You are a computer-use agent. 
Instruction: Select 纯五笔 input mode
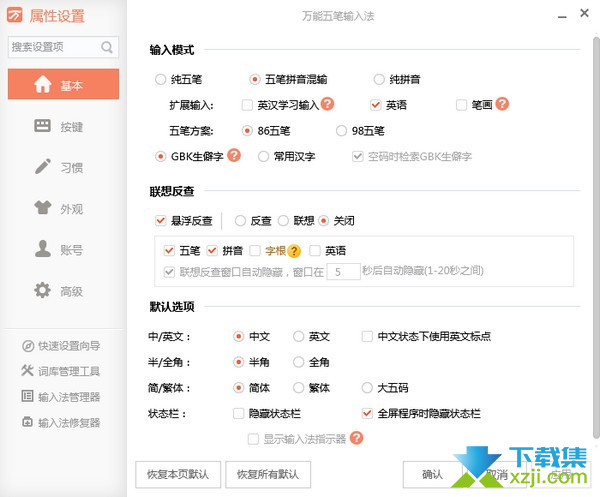point(160,79)
